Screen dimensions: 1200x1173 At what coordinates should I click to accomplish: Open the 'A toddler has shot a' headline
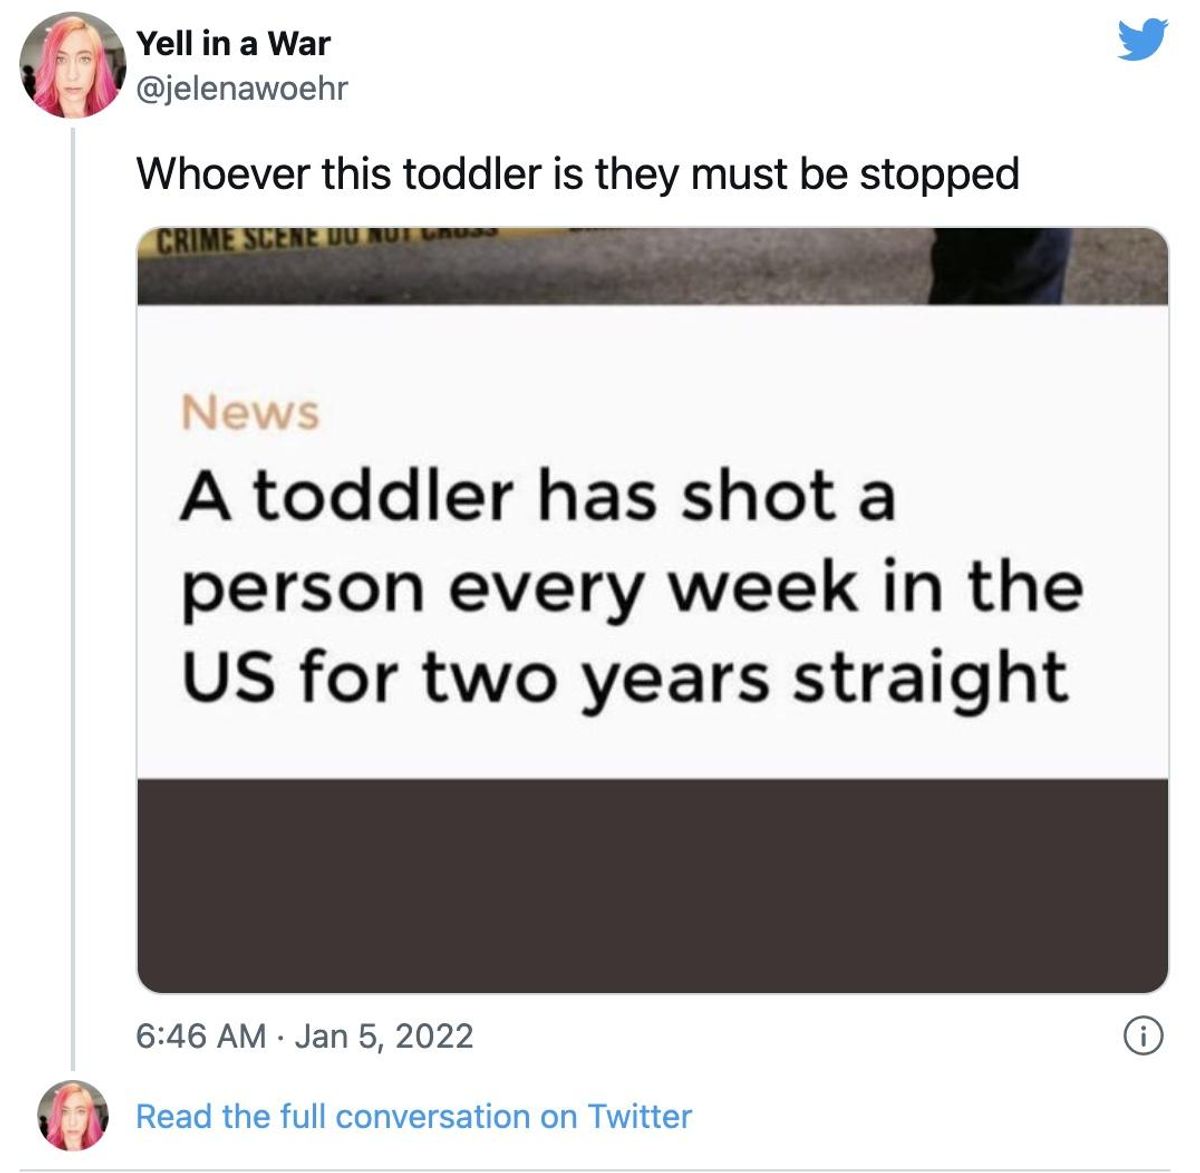coord(538,497)
